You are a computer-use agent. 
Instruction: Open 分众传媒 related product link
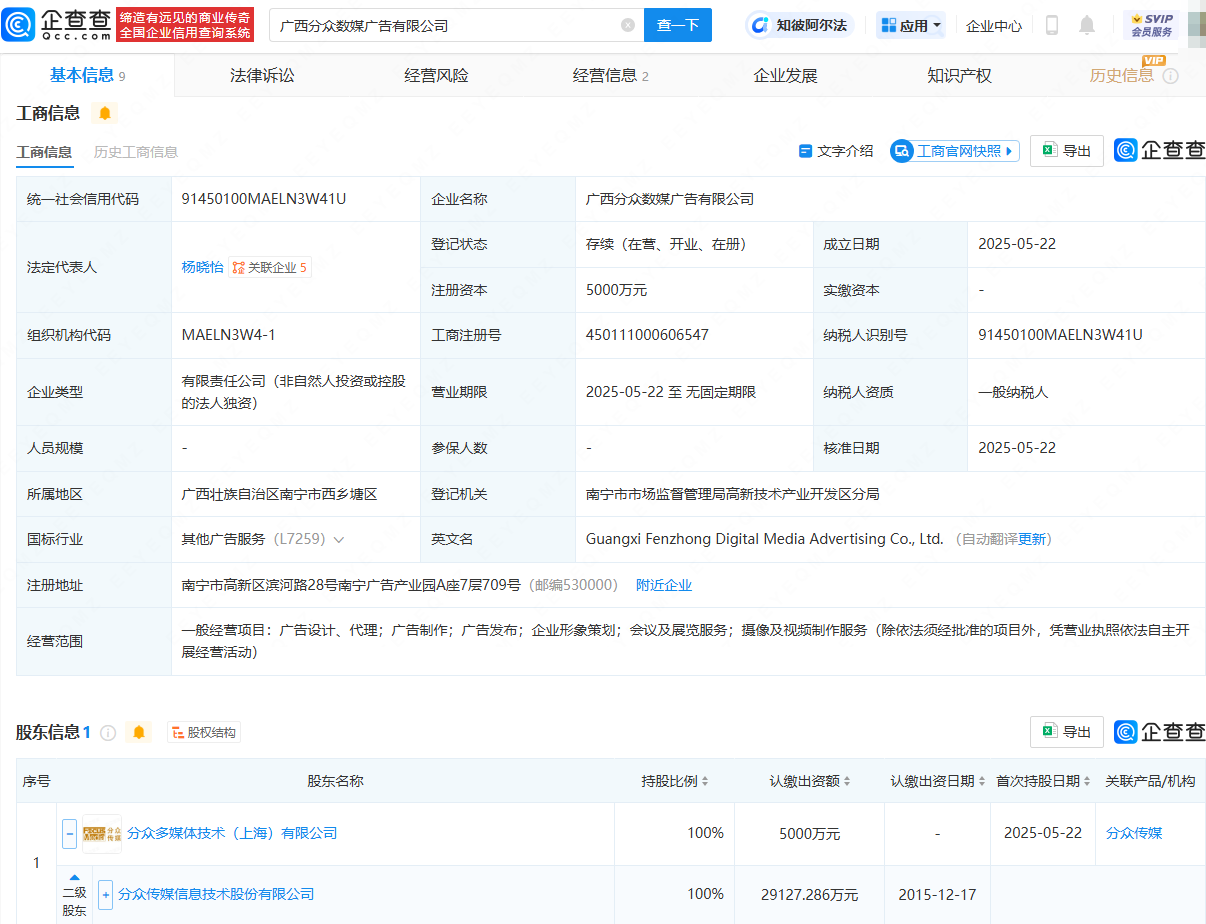[1134, 833]
